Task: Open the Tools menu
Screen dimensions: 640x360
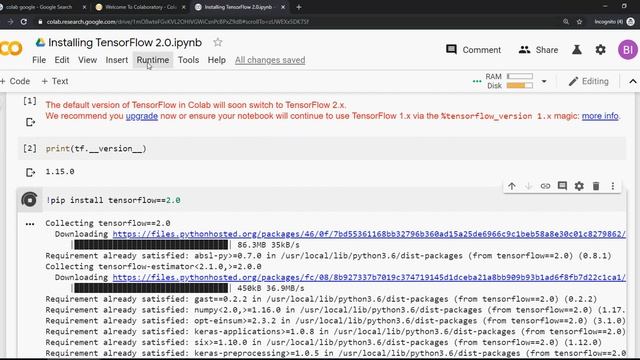Action: click(188, 60)
